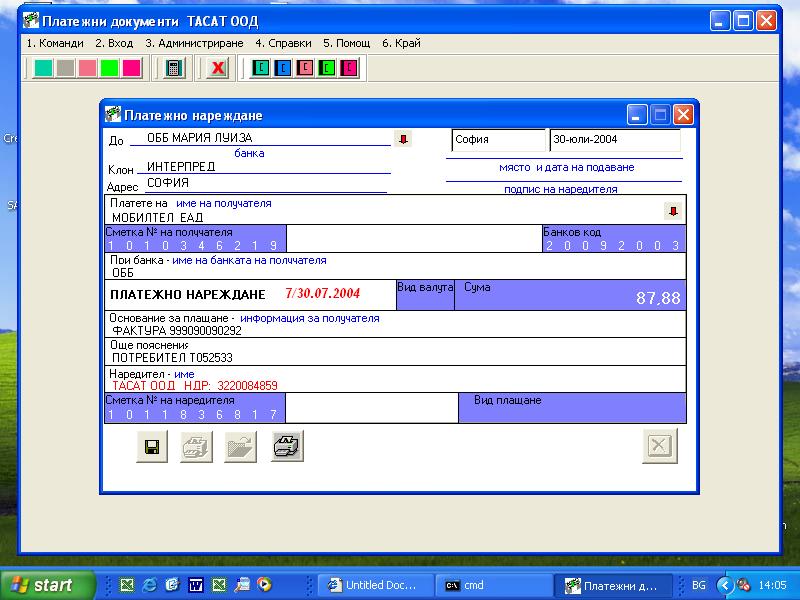Pick the plain bright green square in toolbar

(x=109, y=68)
